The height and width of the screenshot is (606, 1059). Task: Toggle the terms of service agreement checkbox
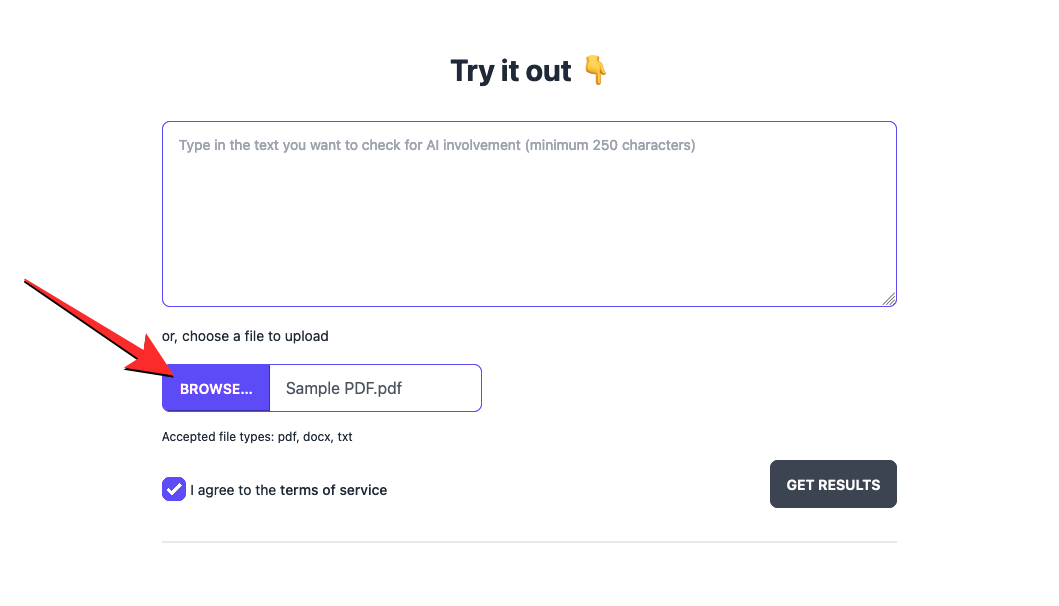click(x=174, y=490)
